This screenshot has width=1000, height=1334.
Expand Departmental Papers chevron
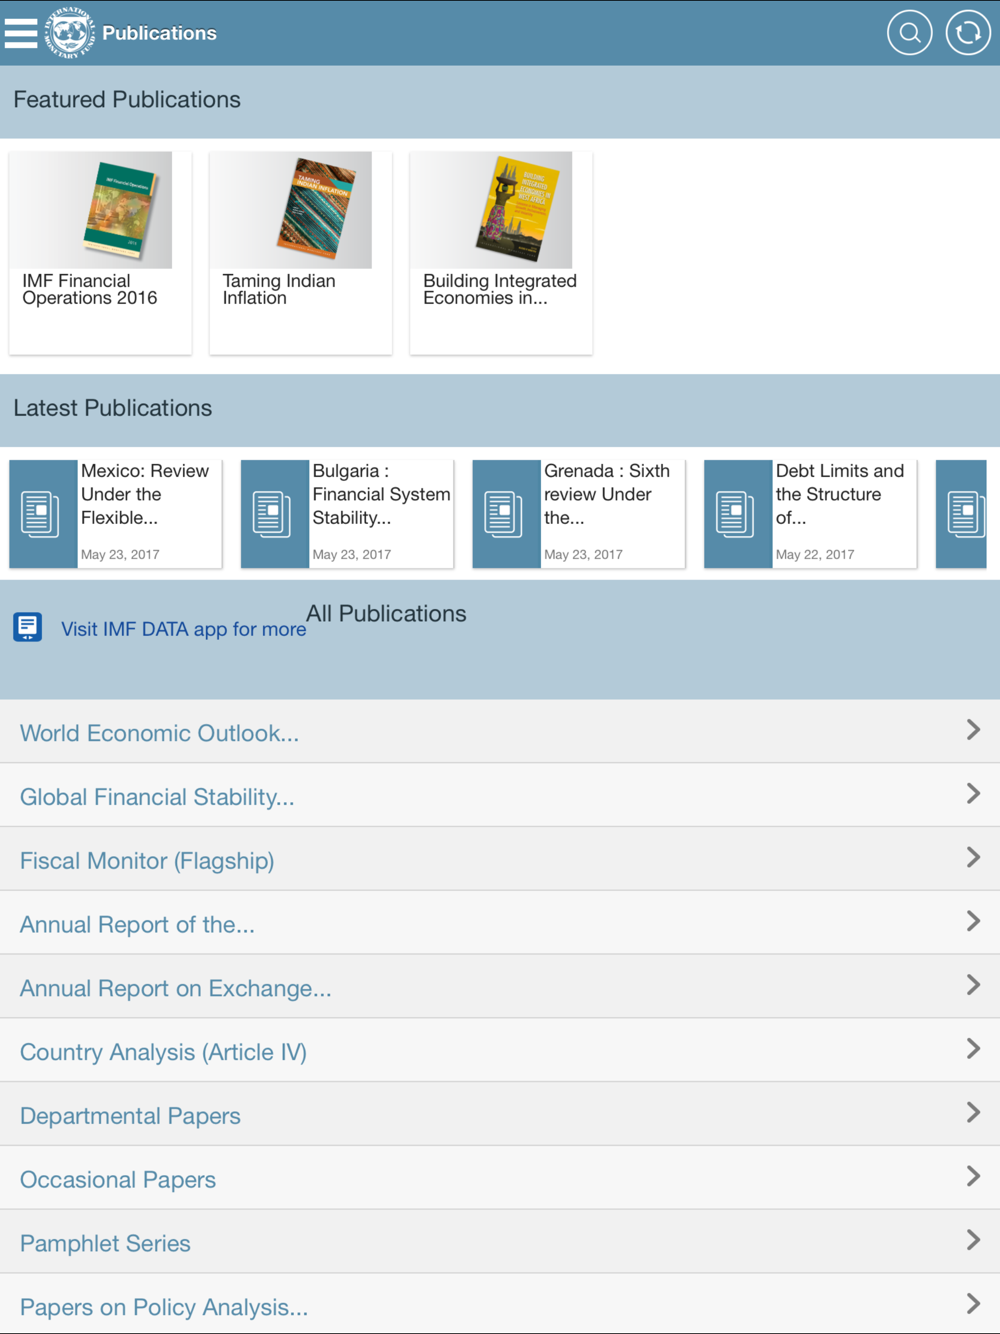point(973,1113)
